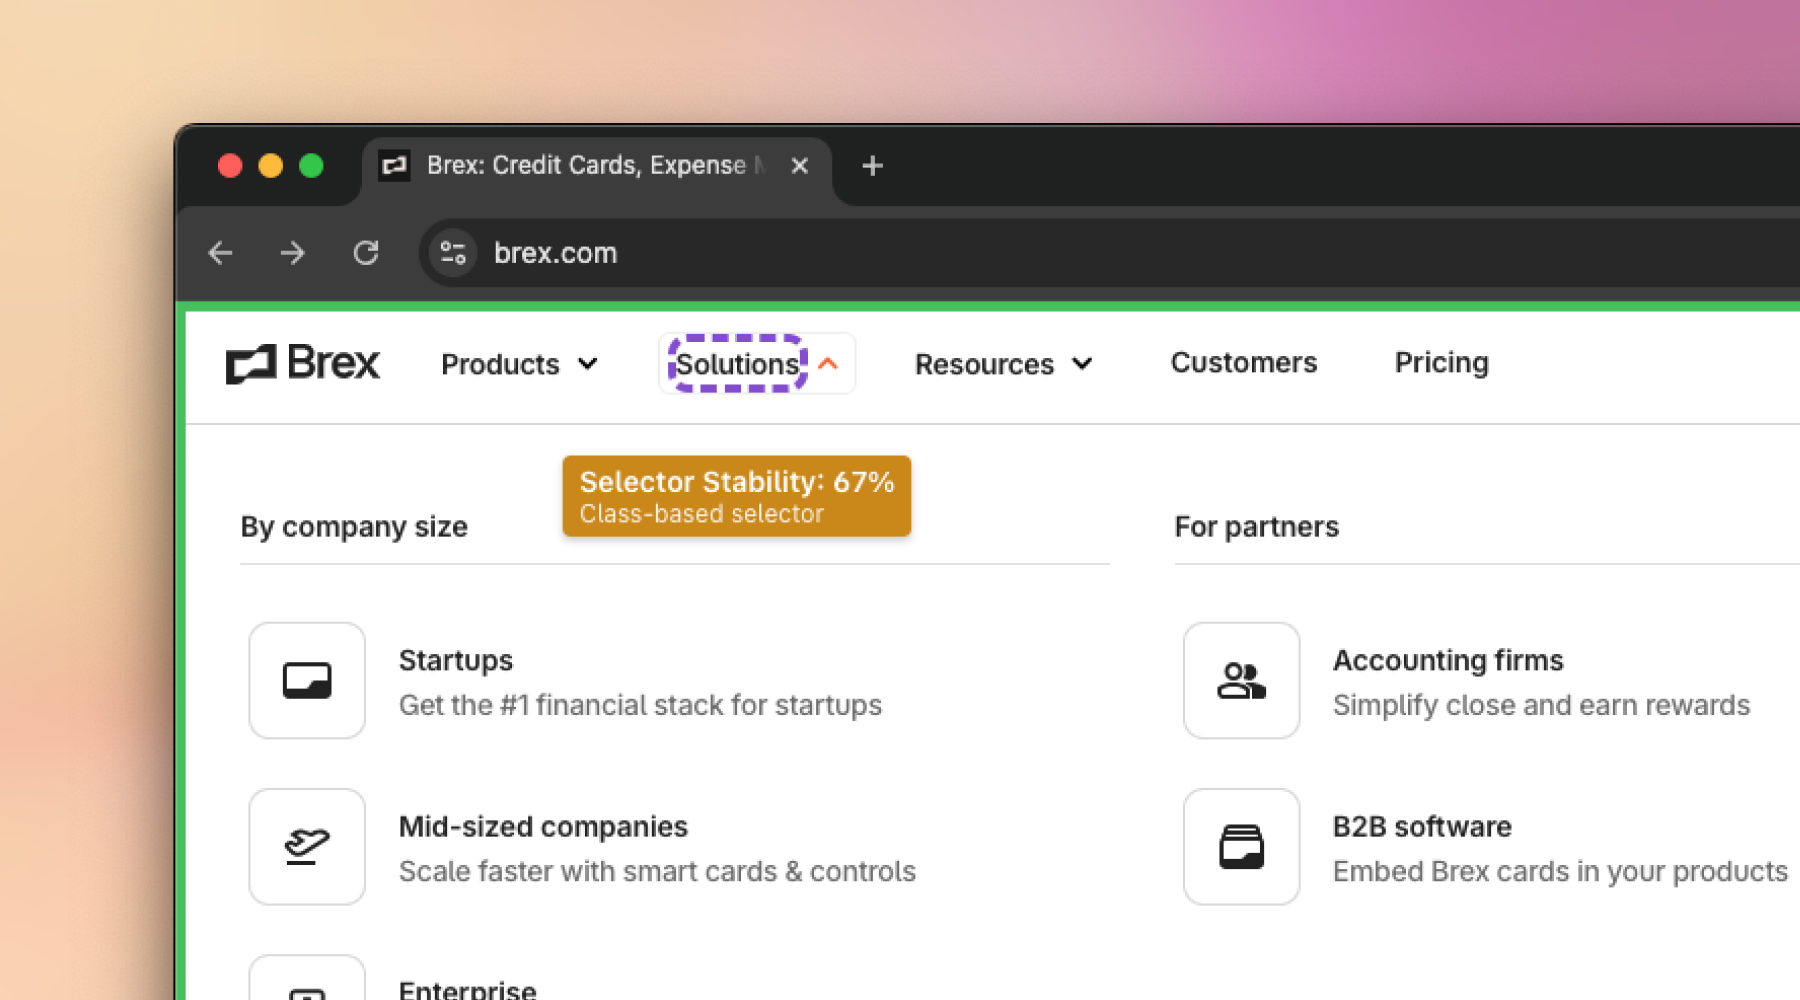Viewport: 1800px width, 1000px height.
Task: Click the Solutions menu label
Action: click(x=738, y=364)
